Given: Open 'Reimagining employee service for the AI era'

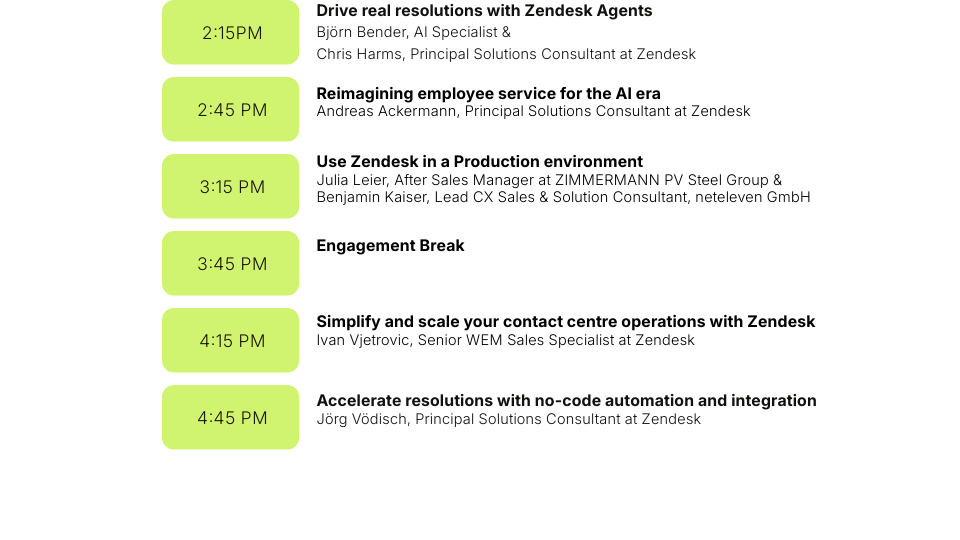Looking at the screenshot, I should (x=489, y=94).
